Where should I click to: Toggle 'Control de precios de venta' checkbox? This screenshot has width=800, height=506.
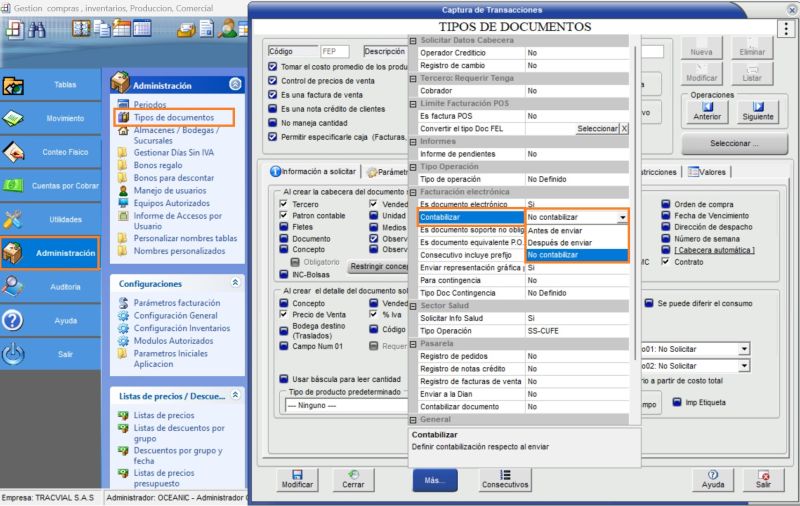coord(273,81)
